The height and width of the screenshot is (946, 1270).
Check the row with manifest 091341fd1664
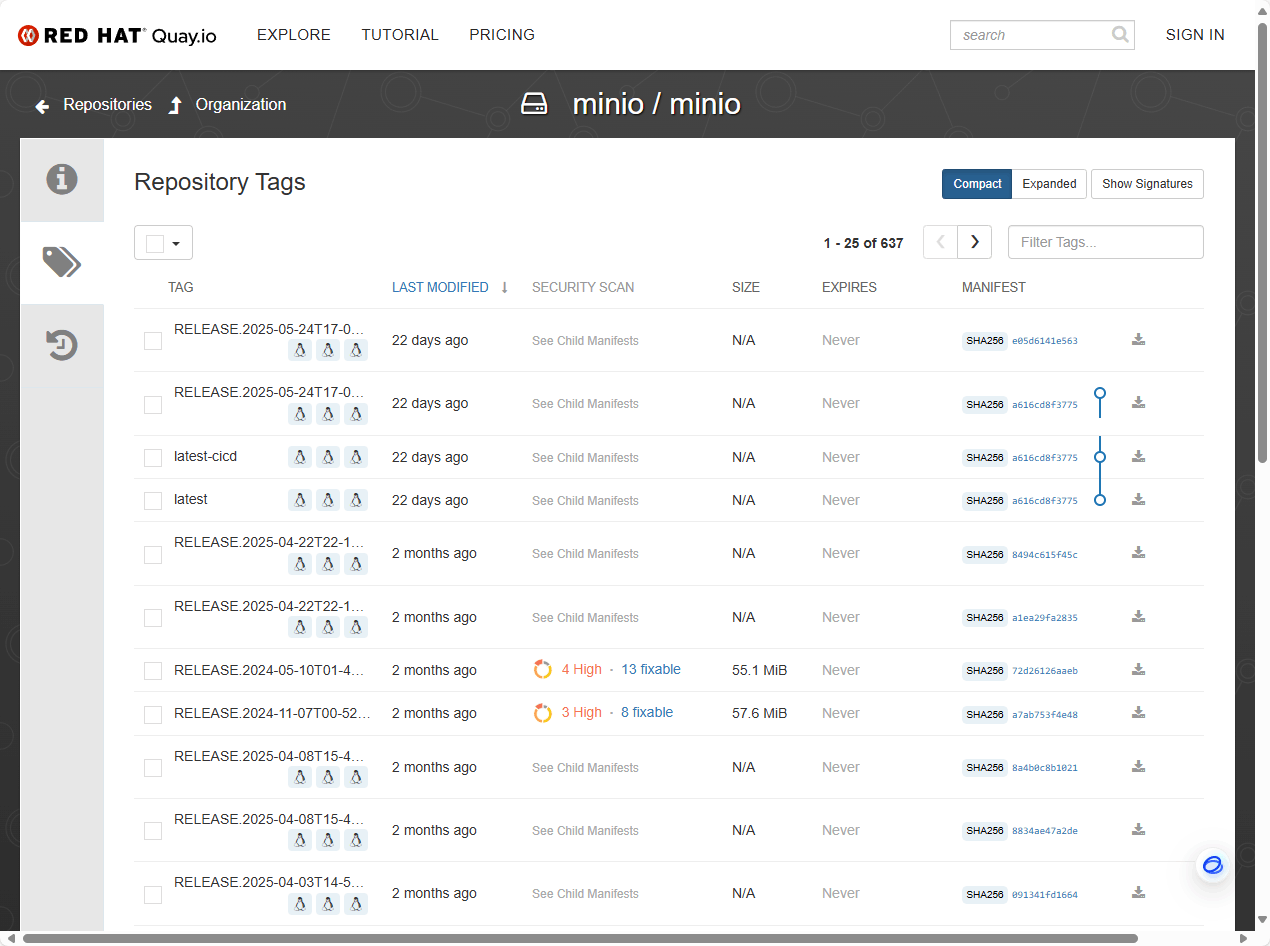pos(153,894)
